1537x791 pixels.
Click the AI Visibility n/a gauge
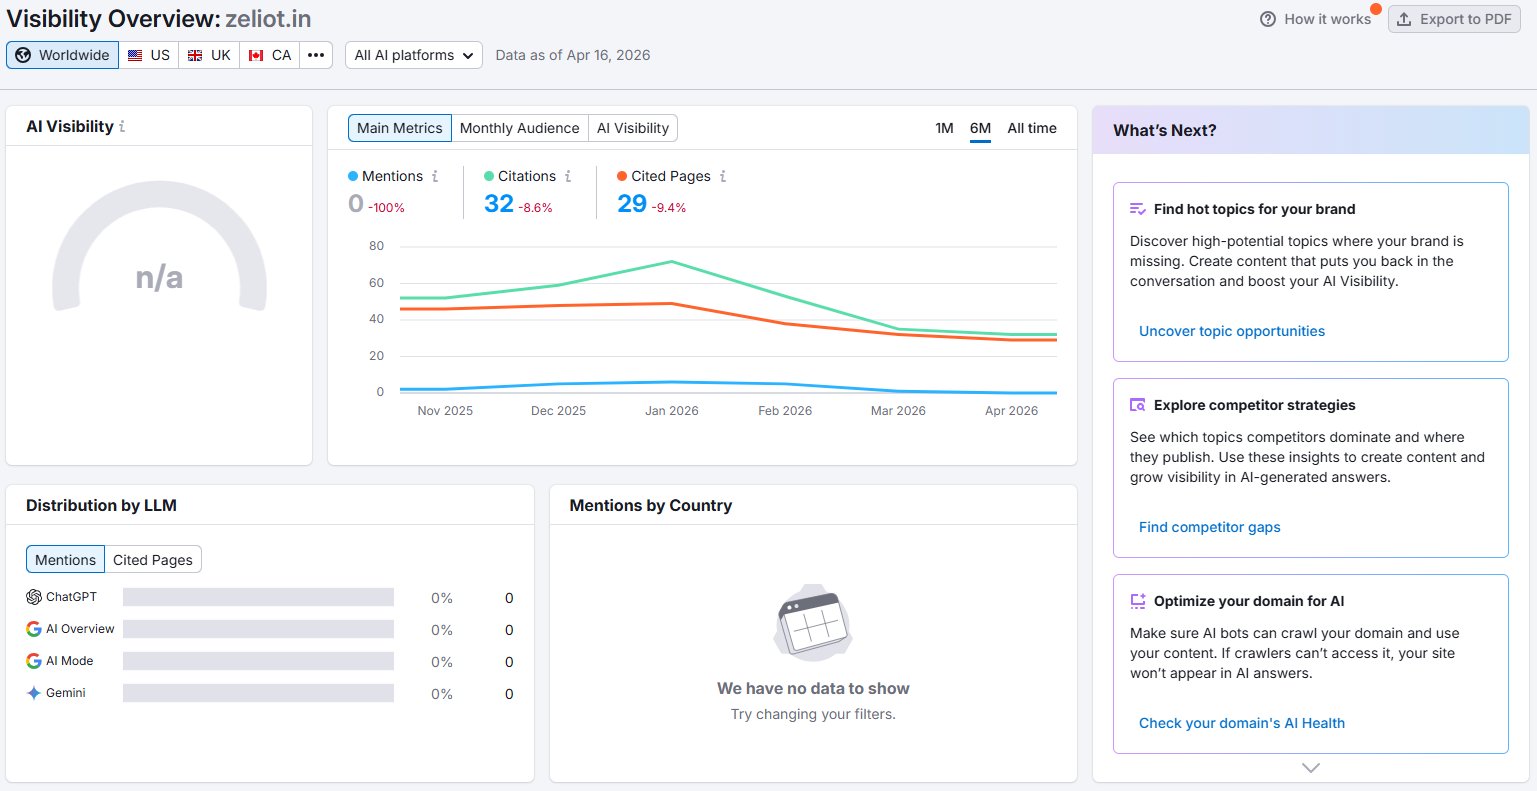[159, 247]
